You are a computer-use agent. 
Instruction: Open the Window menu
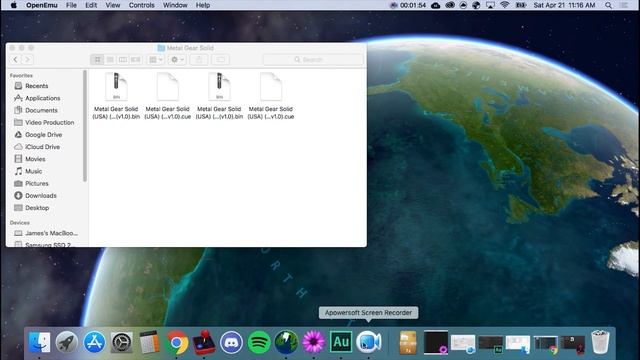tap(175, 5)
